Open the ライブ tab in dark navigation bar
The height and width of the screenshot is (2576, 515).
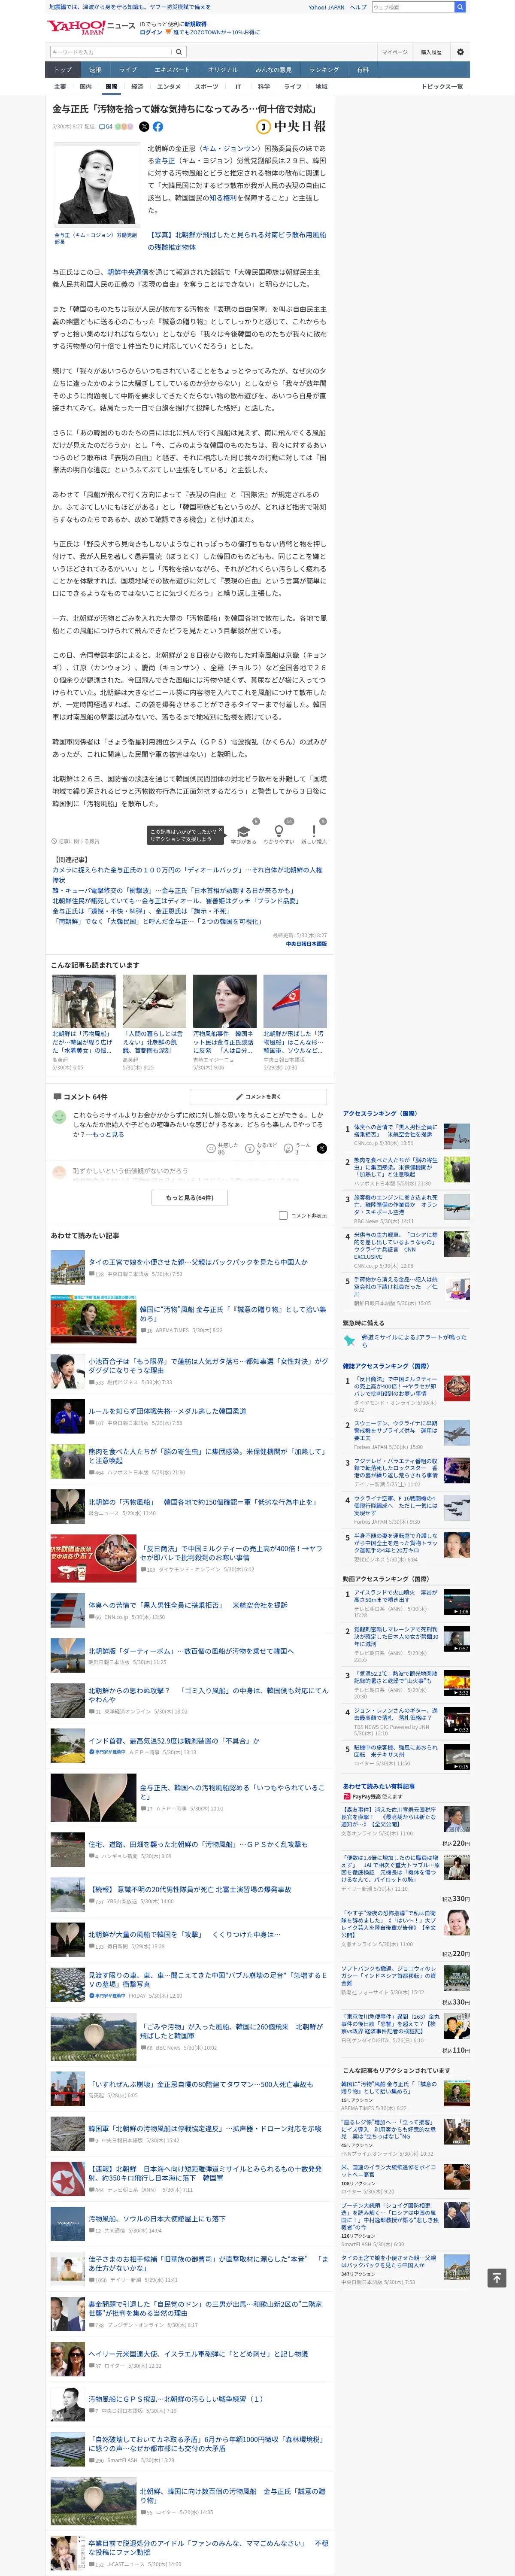[128, 70]
